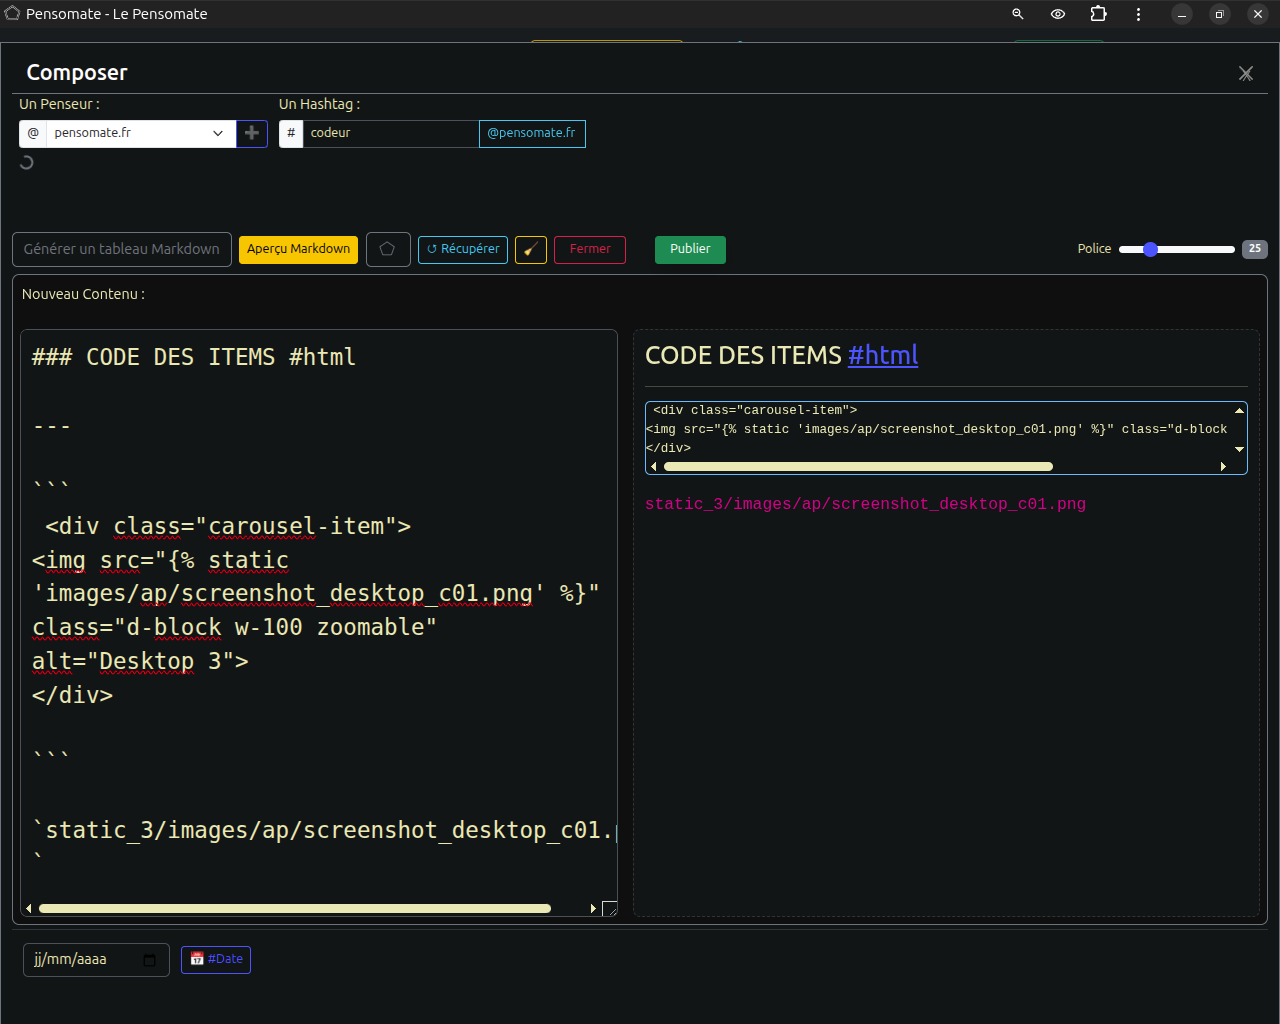Open the three-dot menu in the title bar
The height and width of the screenshot is (1024, 1280).
pos(1138,14)
